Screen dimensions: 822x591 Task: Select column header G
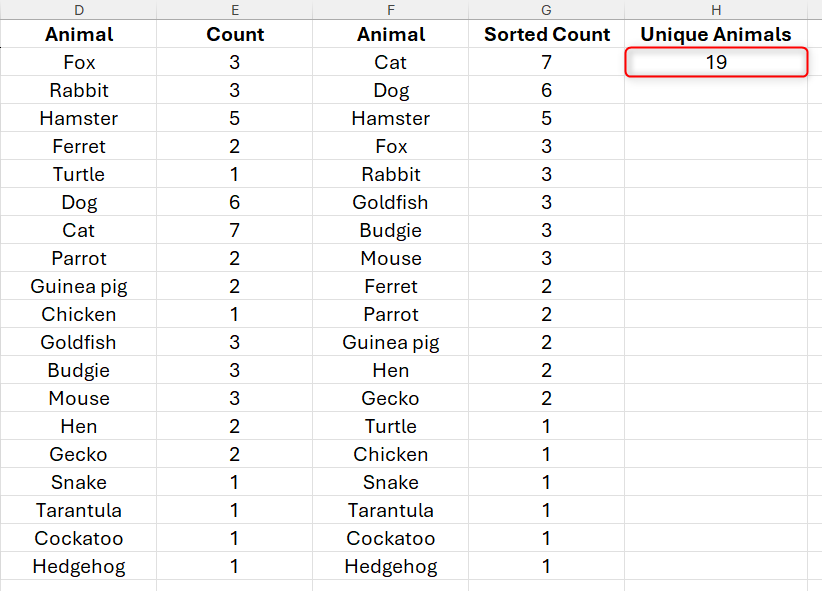point(546,10)
